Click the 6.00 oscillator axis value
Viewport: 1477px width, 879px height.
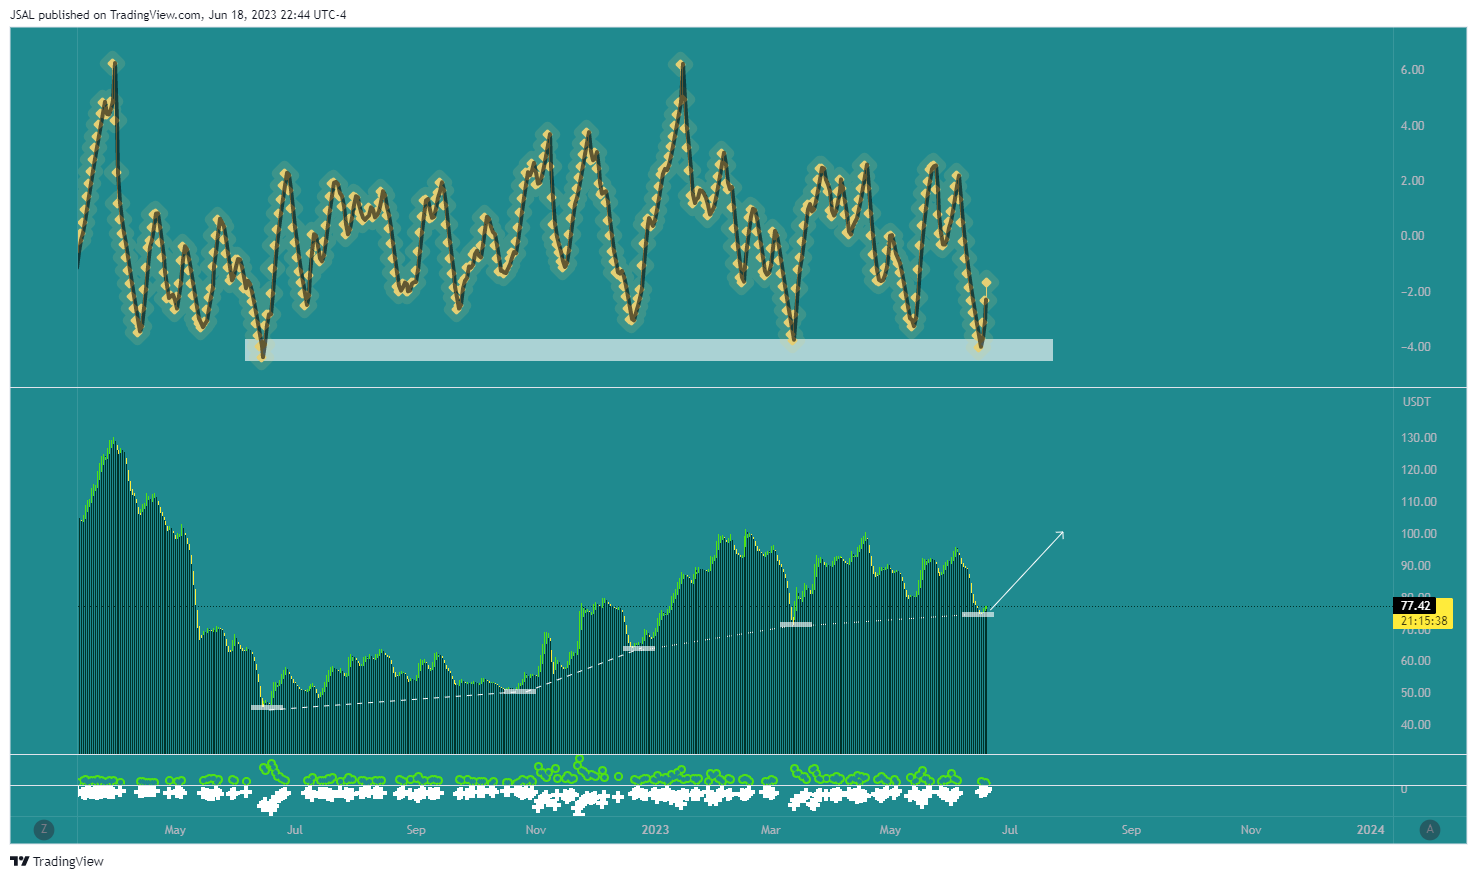[1412, 70]
